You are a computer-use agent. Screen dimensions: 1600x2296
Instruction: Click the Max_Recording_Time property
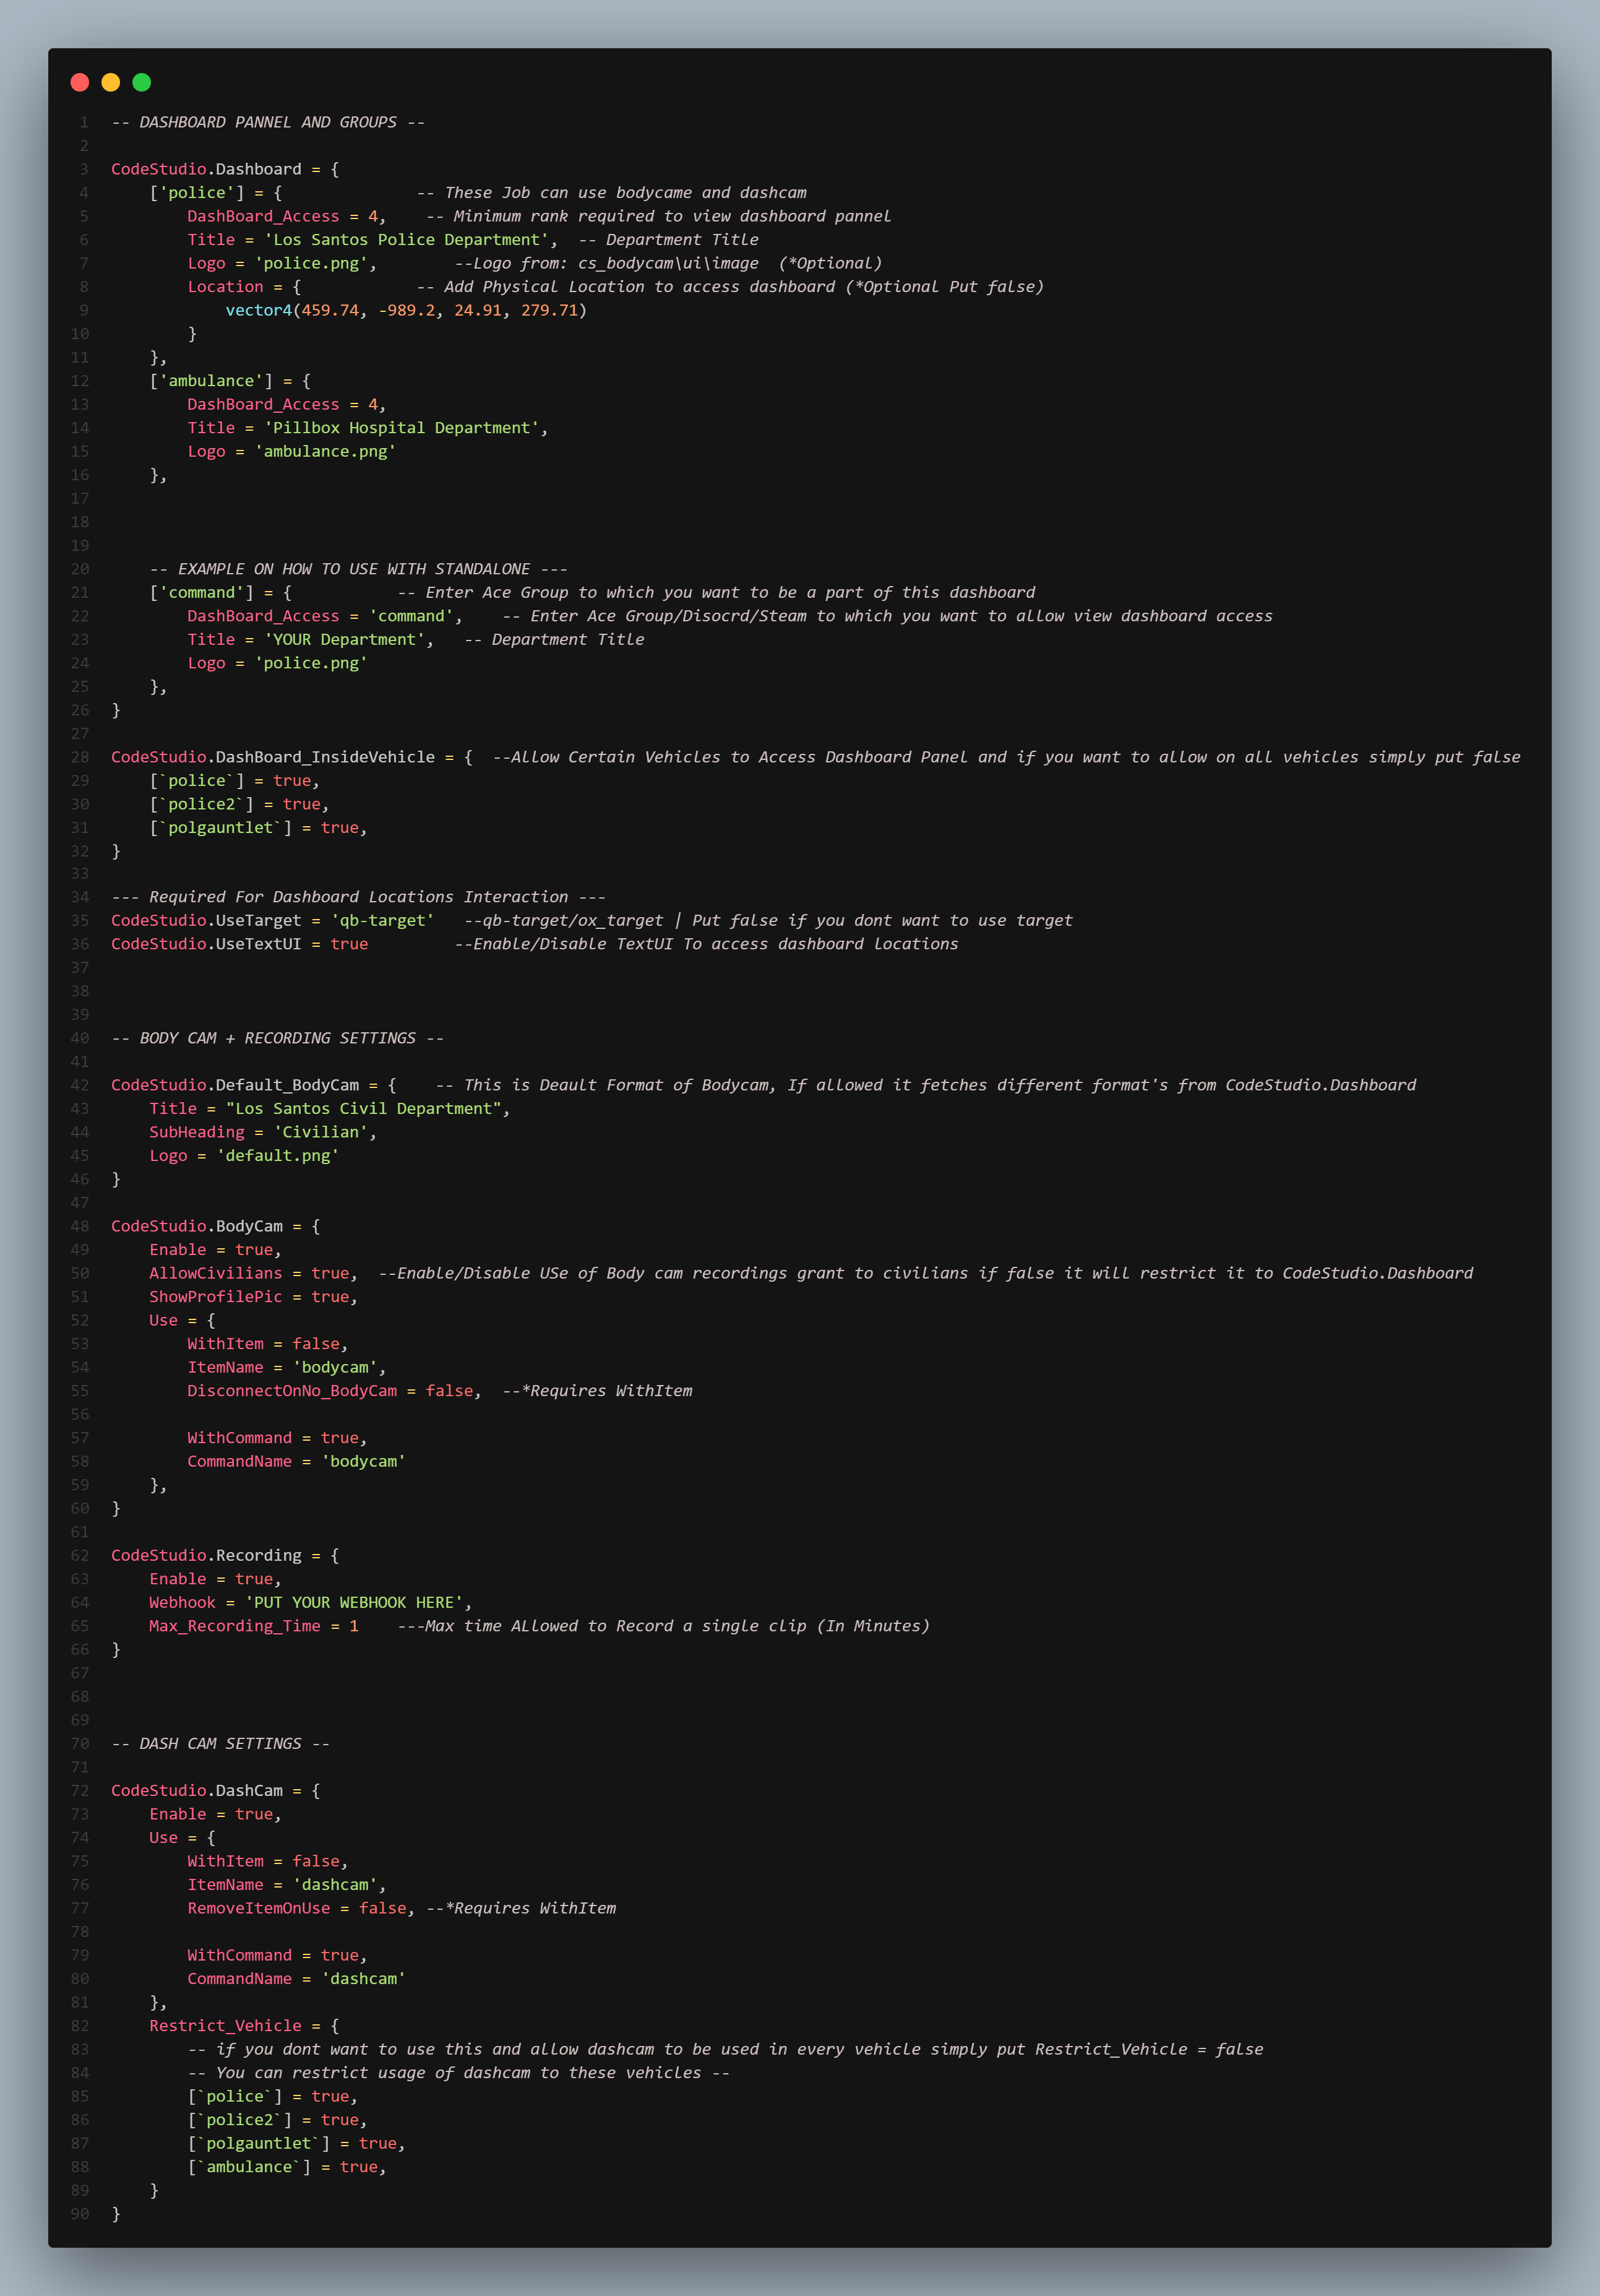235,1626
